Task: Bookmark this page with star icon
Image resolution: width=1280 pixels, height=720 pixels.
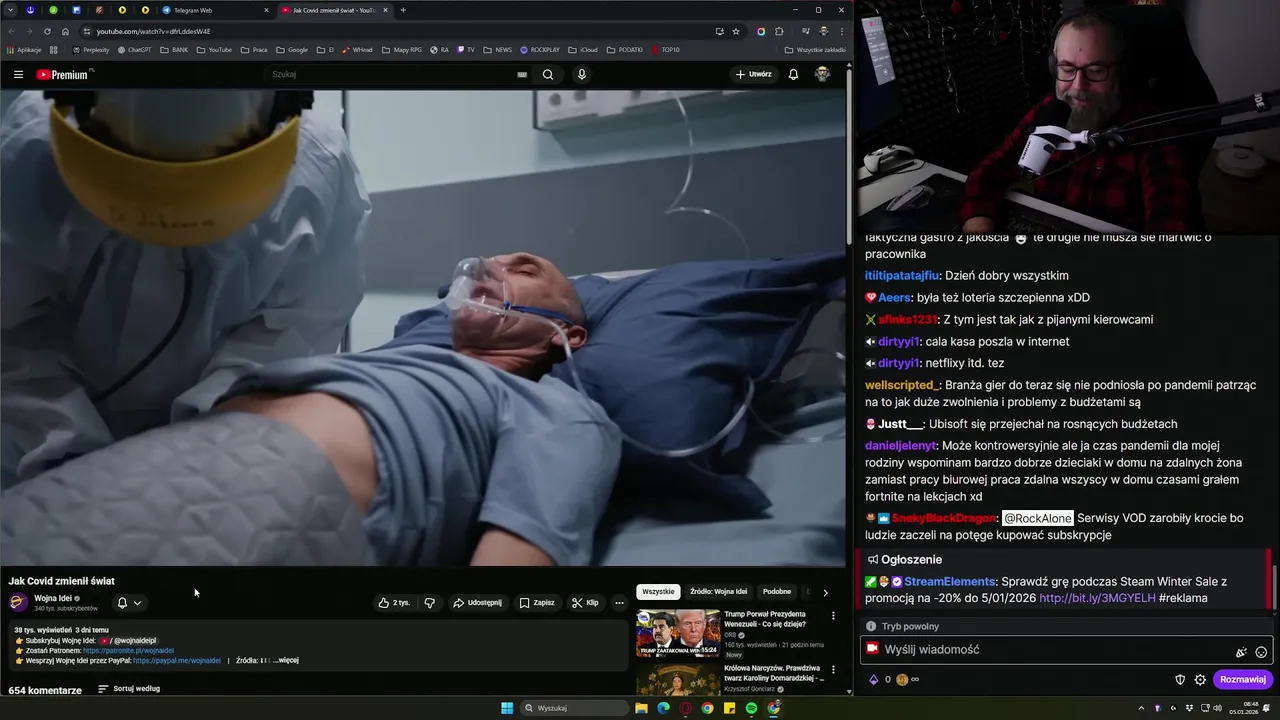Action: tap(736, 31)
